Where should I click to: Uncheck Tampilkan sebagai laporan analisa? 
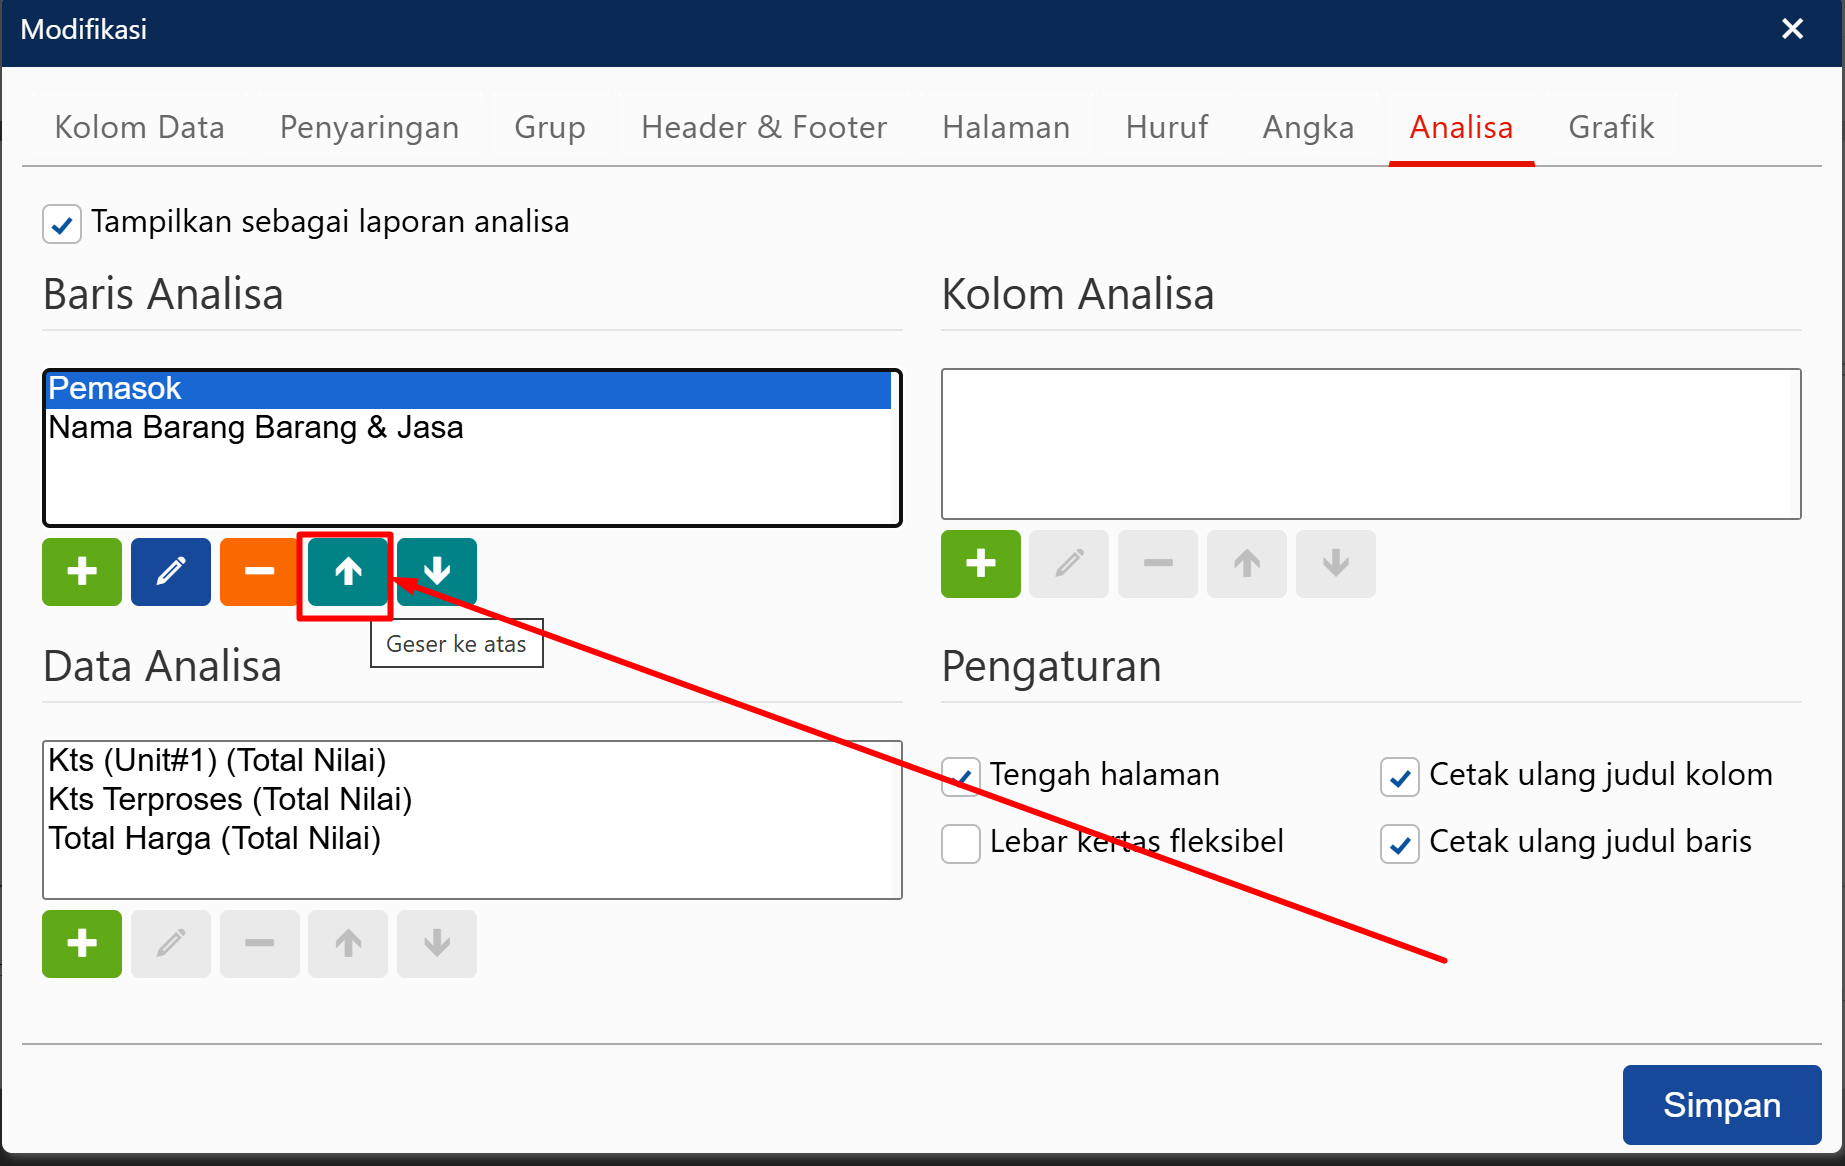point(62,224)
